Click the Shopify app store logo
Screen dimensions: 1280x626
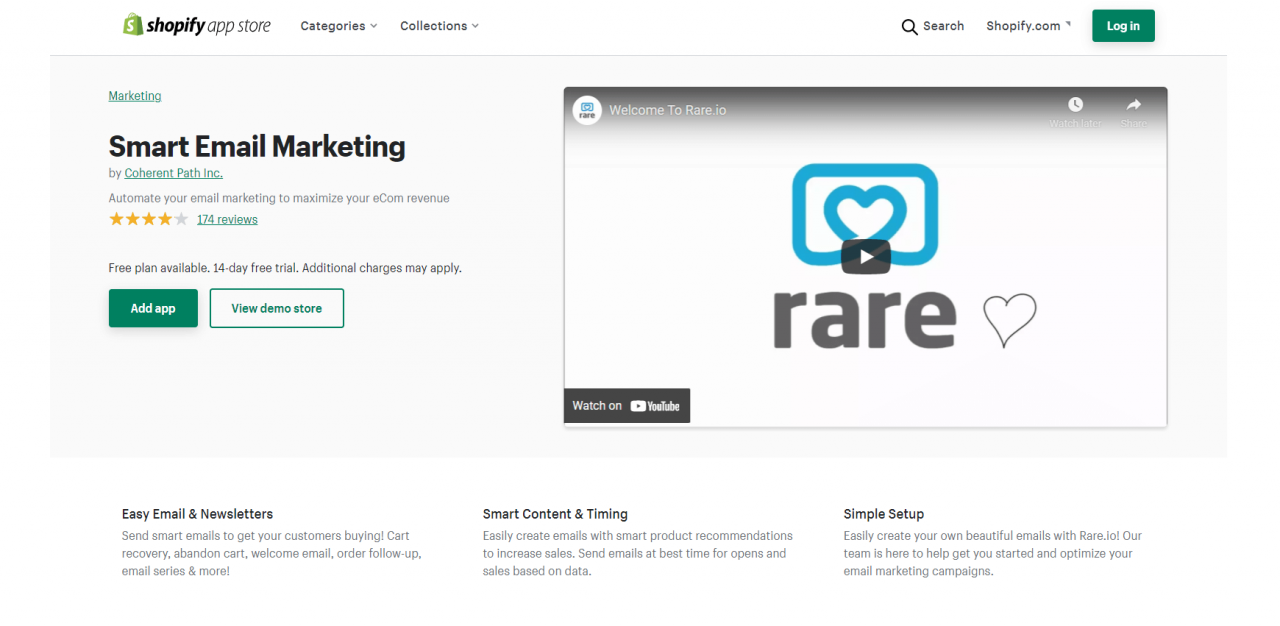click(197, 26)
